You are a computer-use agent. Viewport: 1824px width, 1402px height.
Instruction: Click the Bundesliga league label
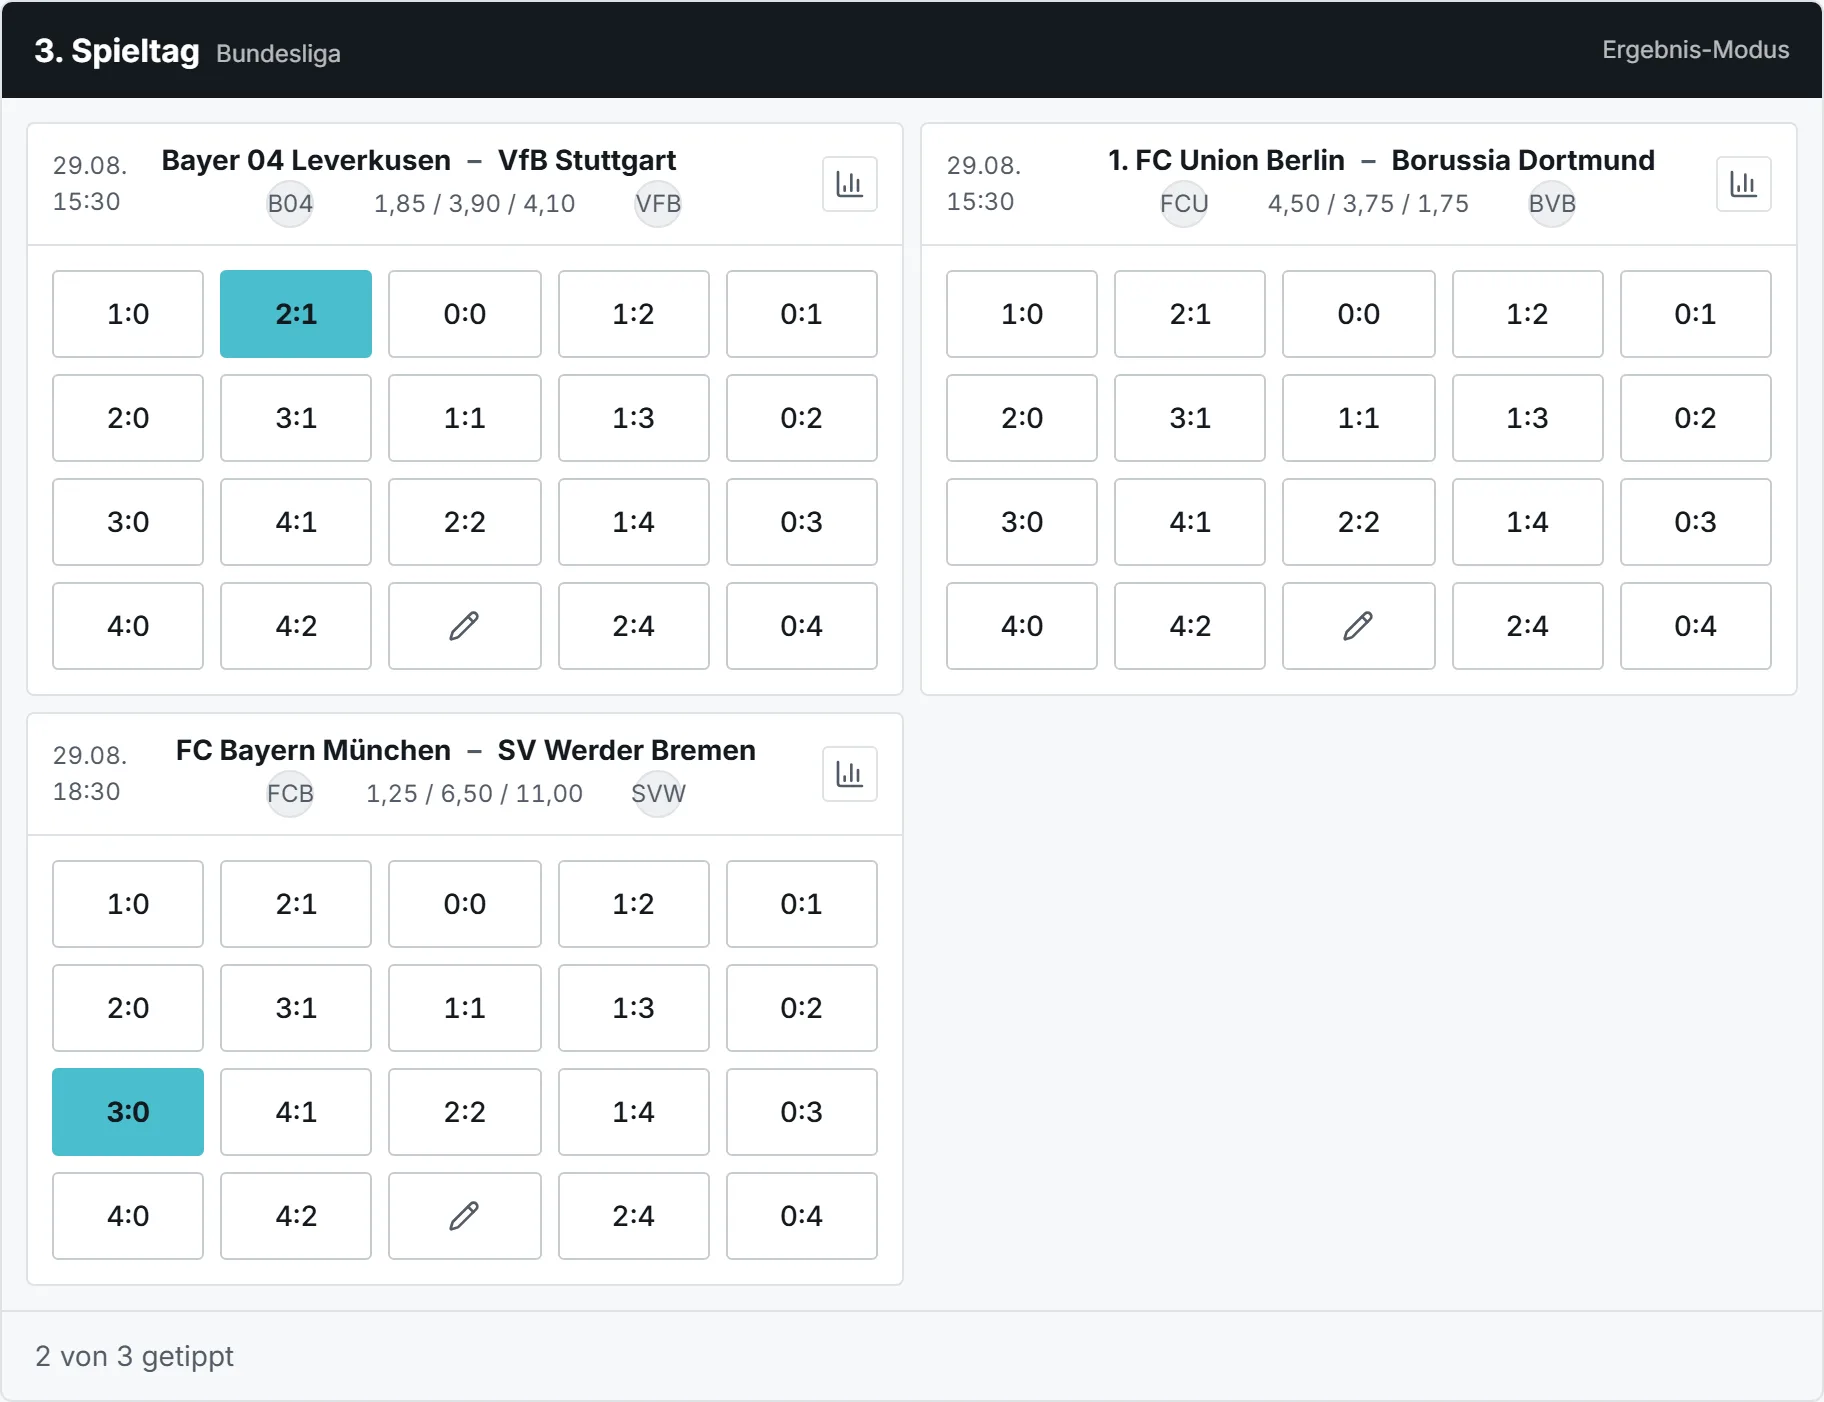pyautogui.click(x=278, y=53)
